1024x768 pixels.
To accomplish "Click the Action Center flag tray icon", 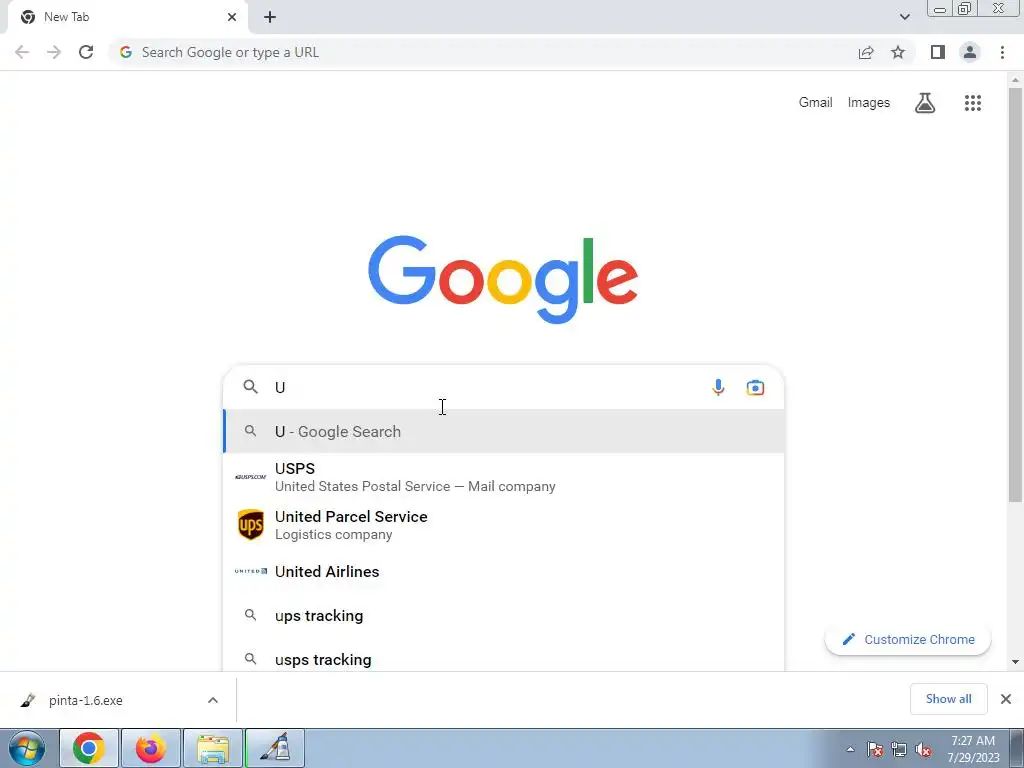I will (x=875, y=749).
